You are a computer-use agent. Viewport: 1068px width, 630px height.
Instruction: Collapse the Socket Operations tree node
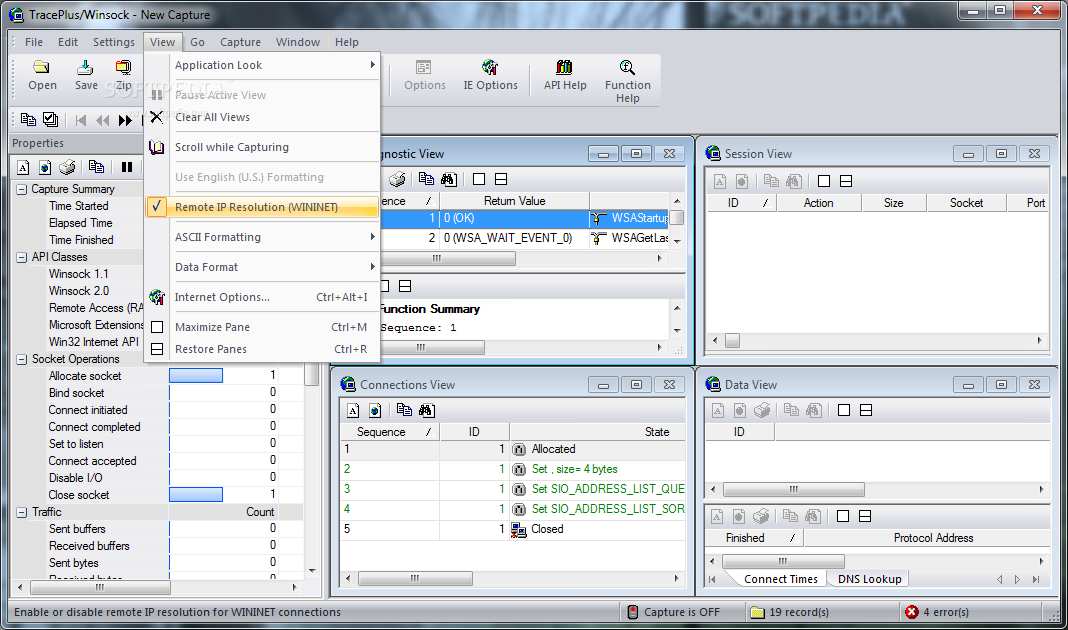tap(22, 360)
